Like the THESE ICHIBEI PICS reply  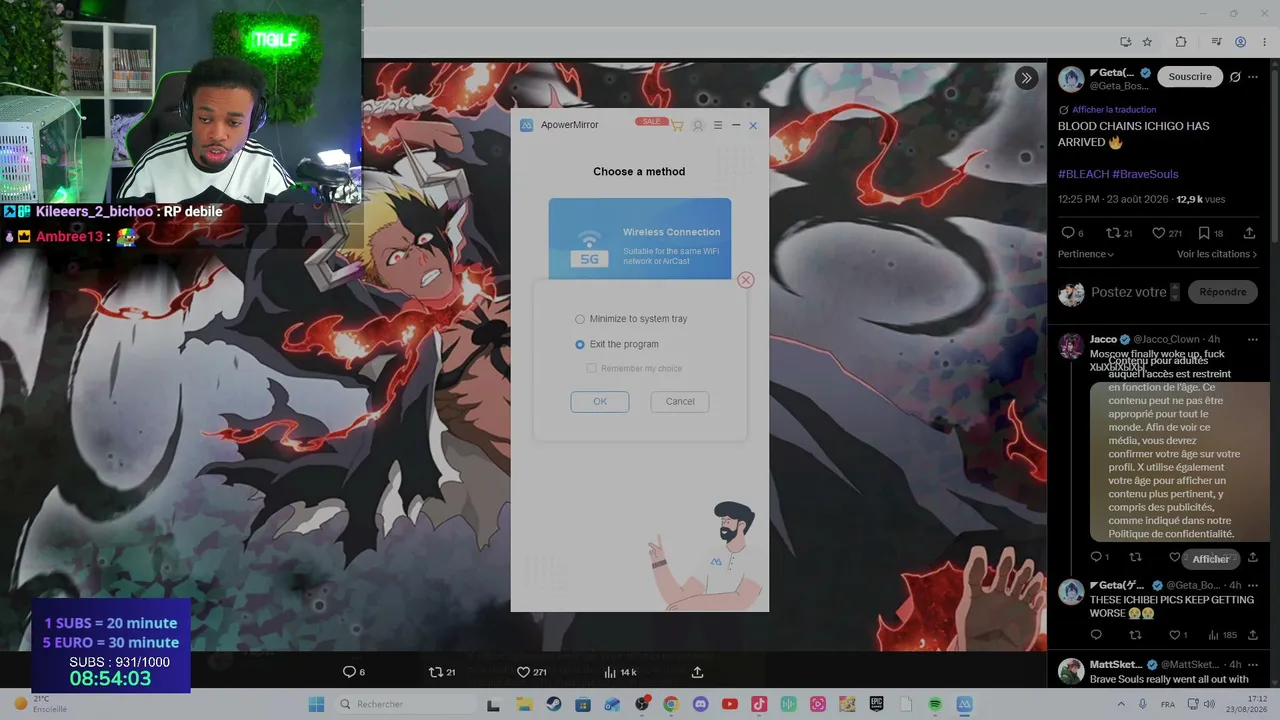pos(1174,635)
